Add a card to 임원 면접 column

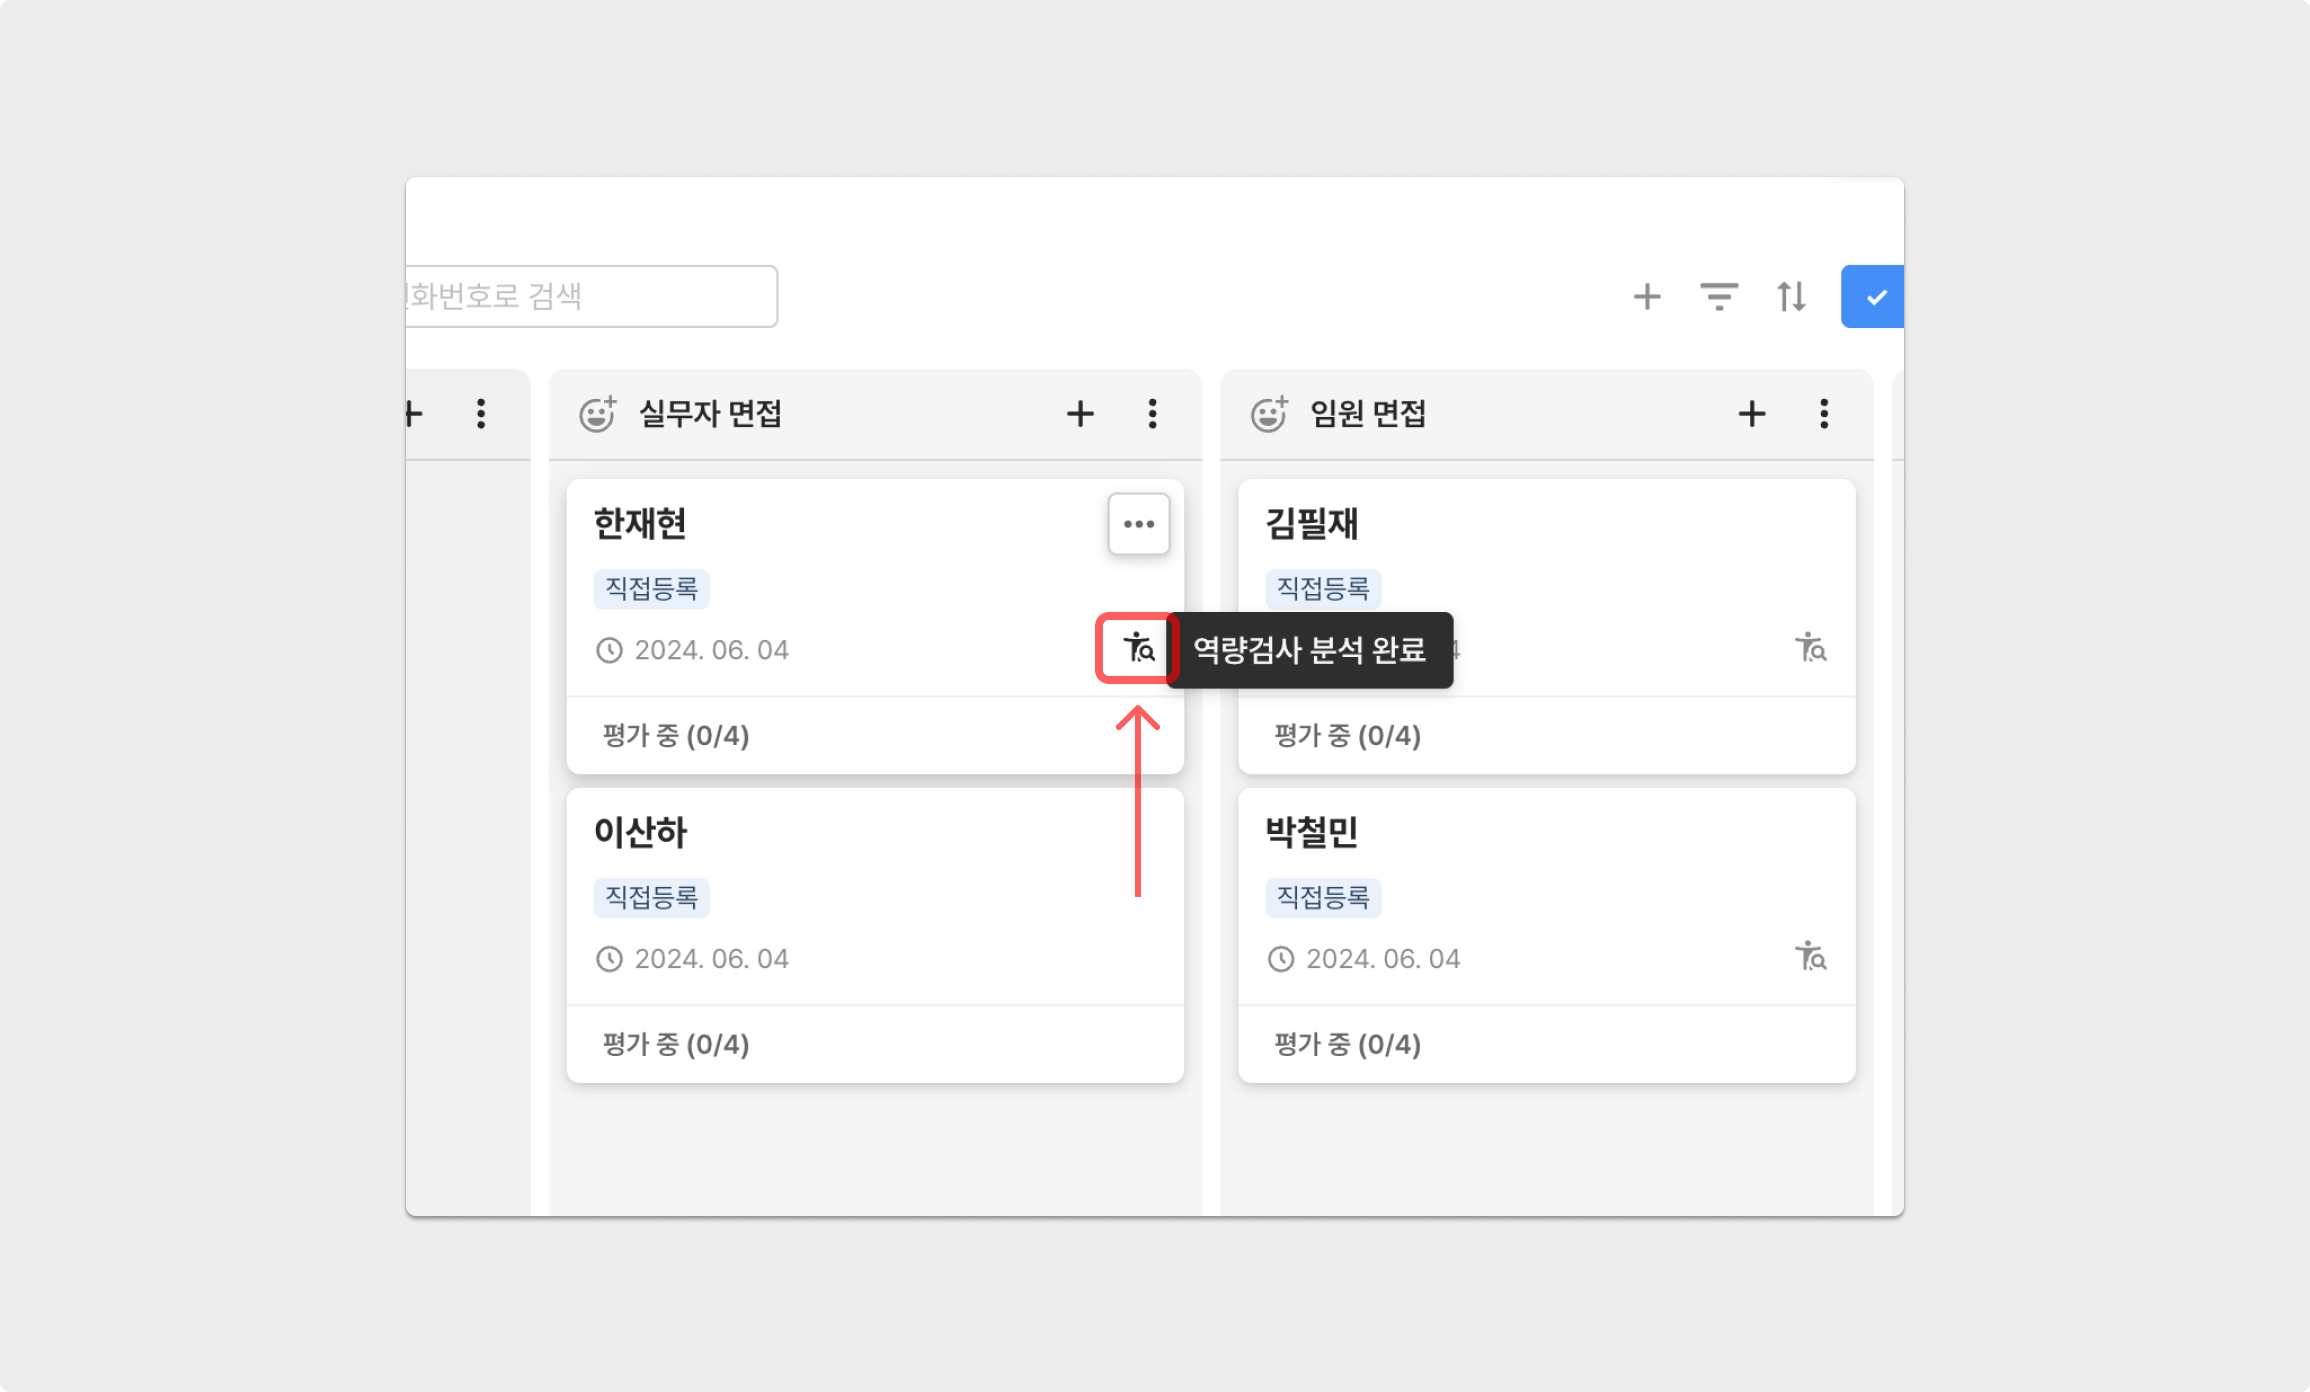coord(1751,414)
